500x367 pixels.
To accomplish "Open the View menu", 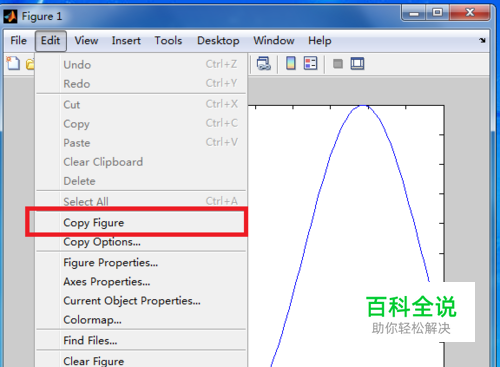I will tap(86, 41).
